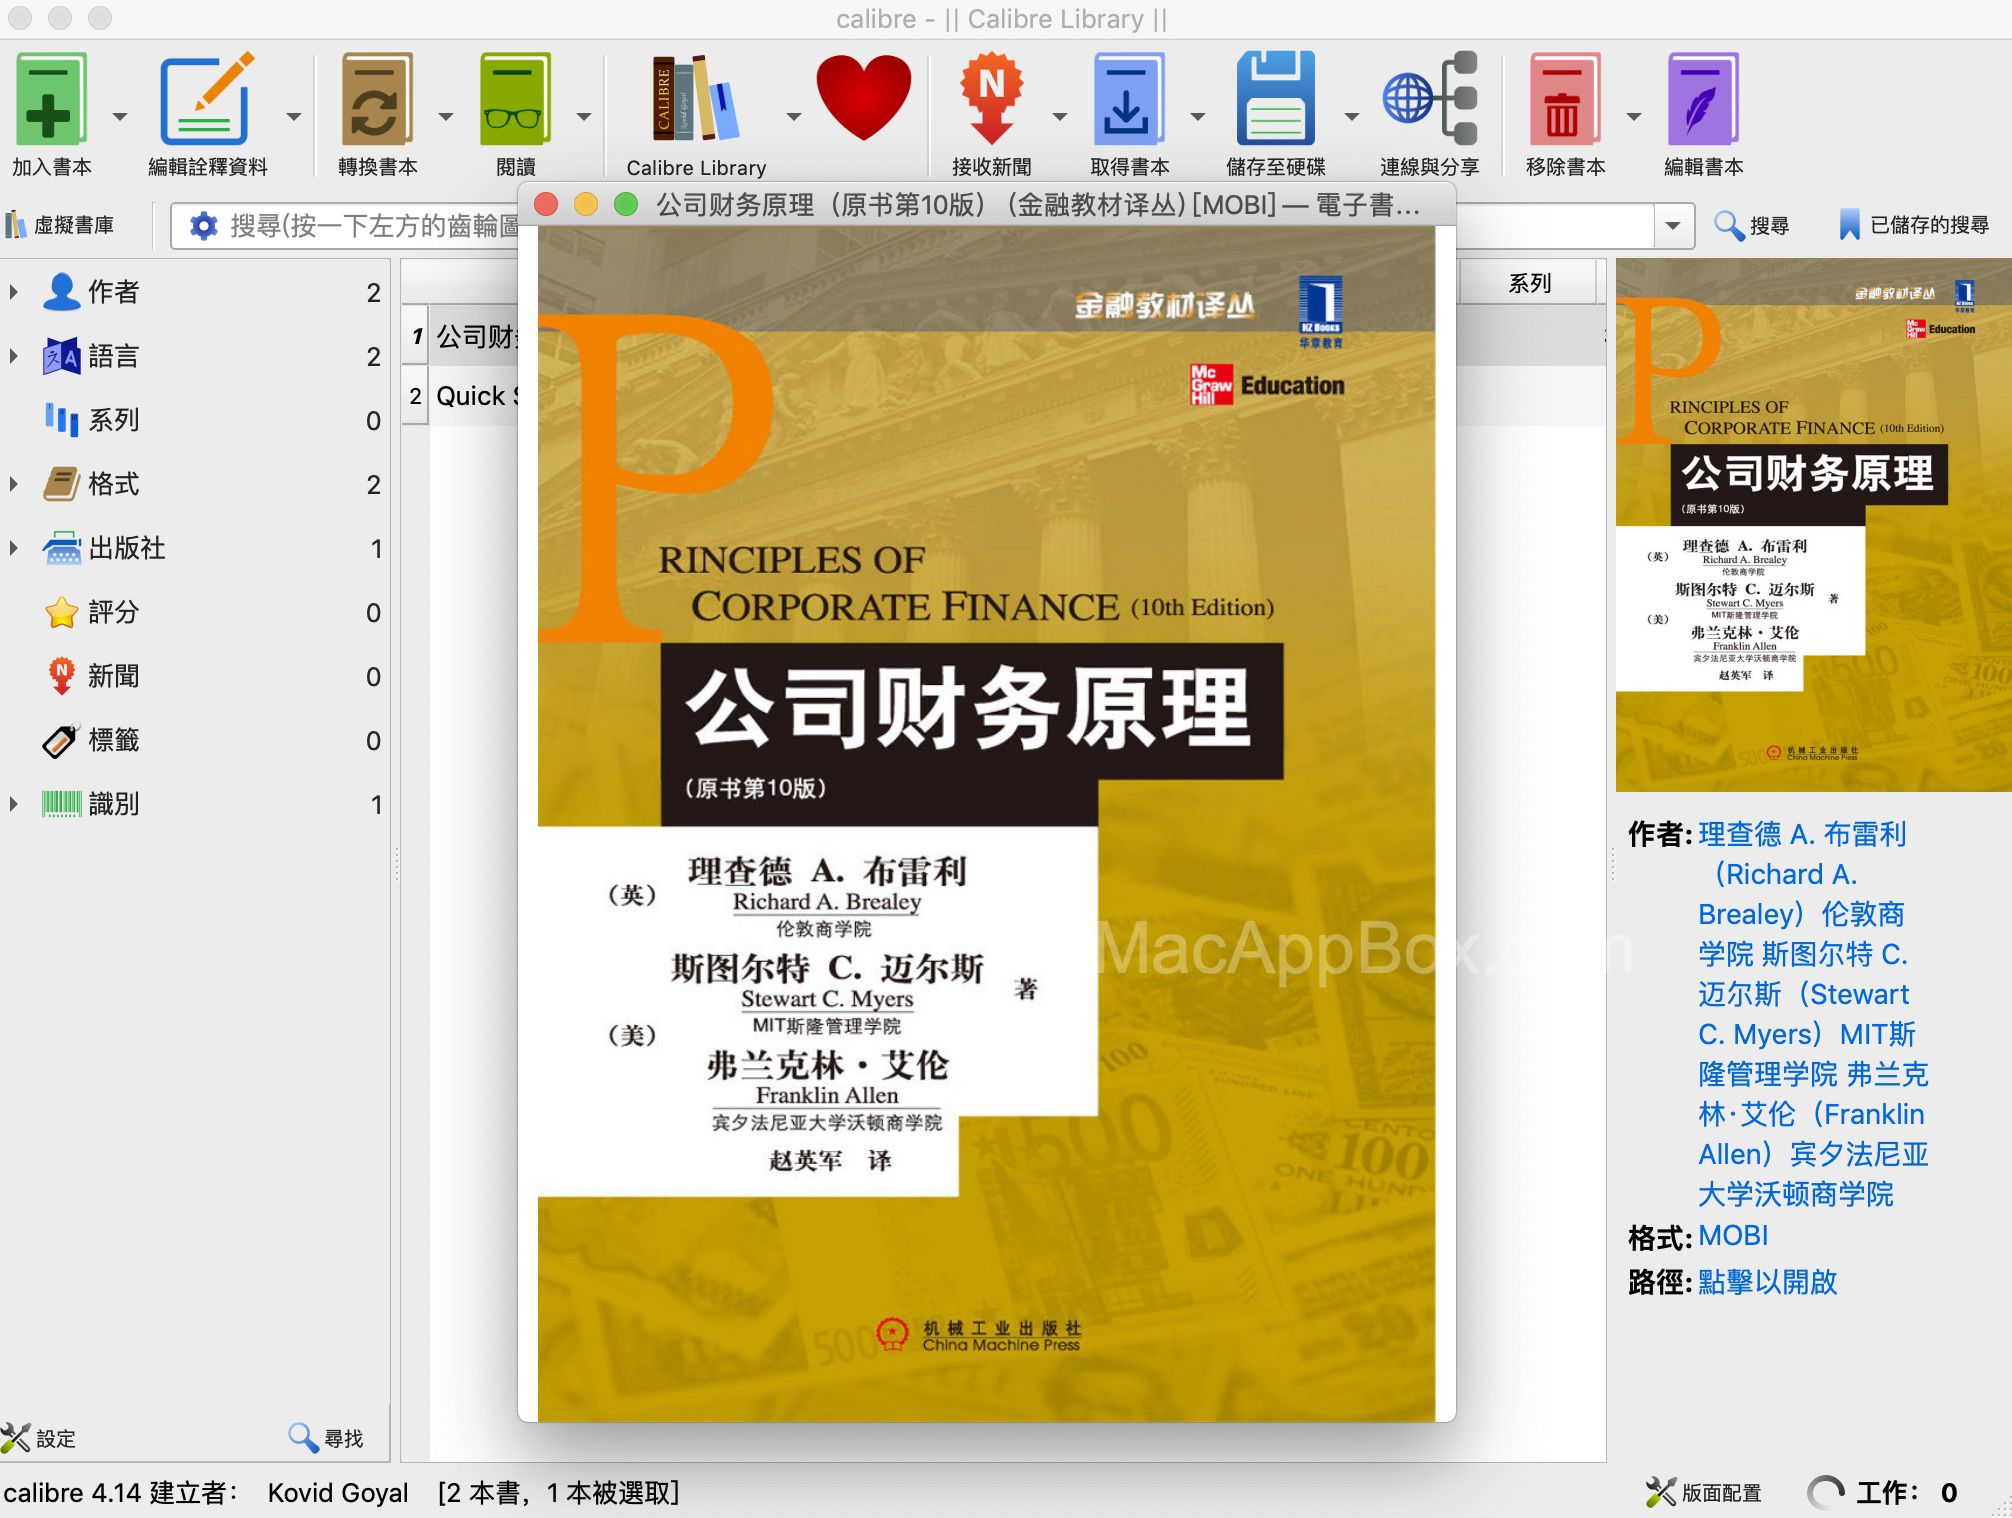Open dropdown arrow next to 取得書本

(x=1198, y=116)
